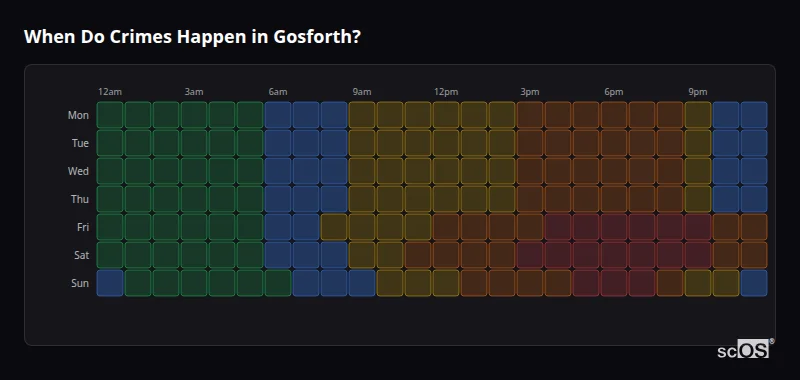
Task: Click the 6pm column label
Action: click(614, 92)
